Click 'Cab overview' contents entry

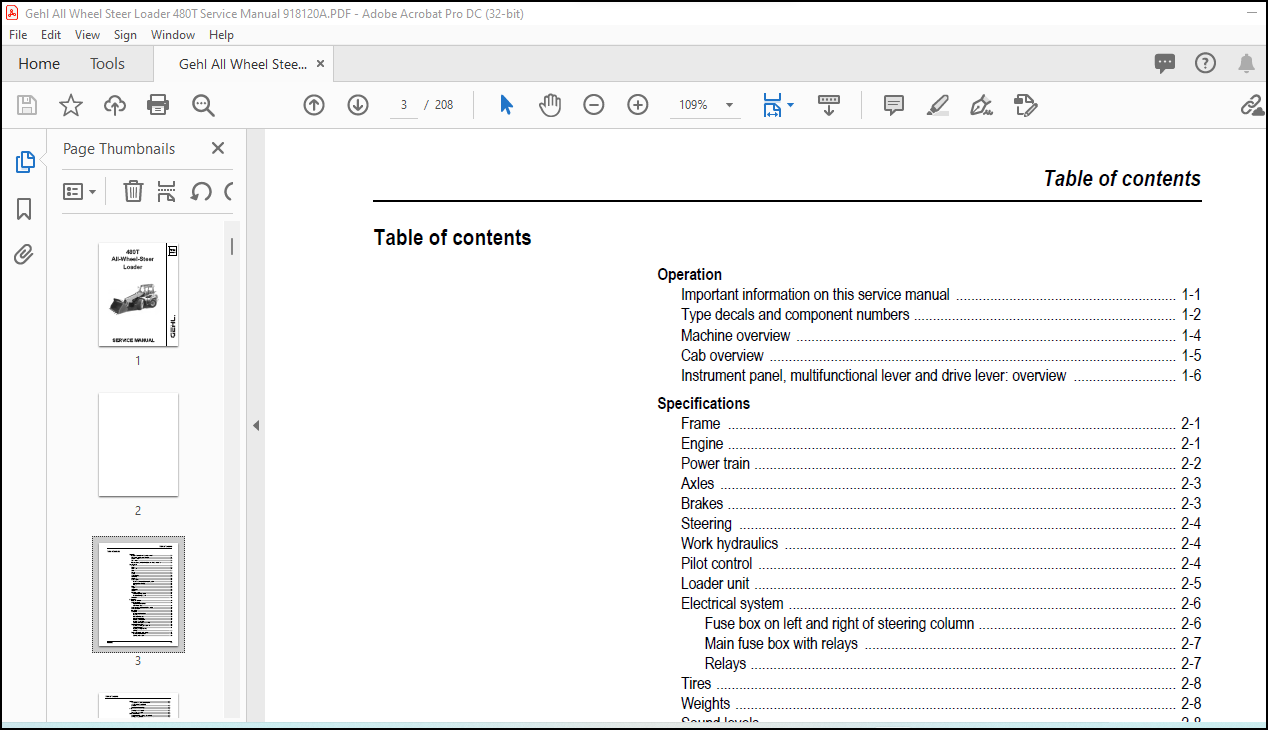tap(722, 355)
